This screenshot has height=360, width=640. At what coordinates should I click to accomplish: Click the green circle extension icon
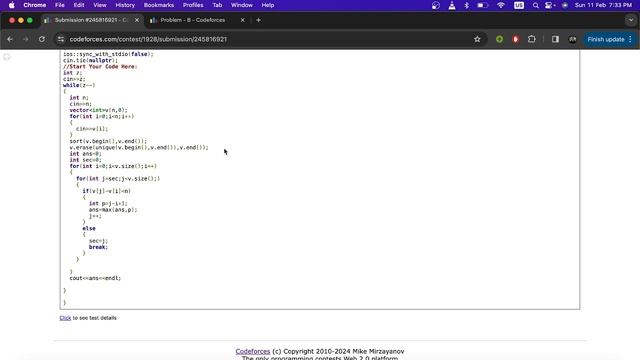point(499,39)
